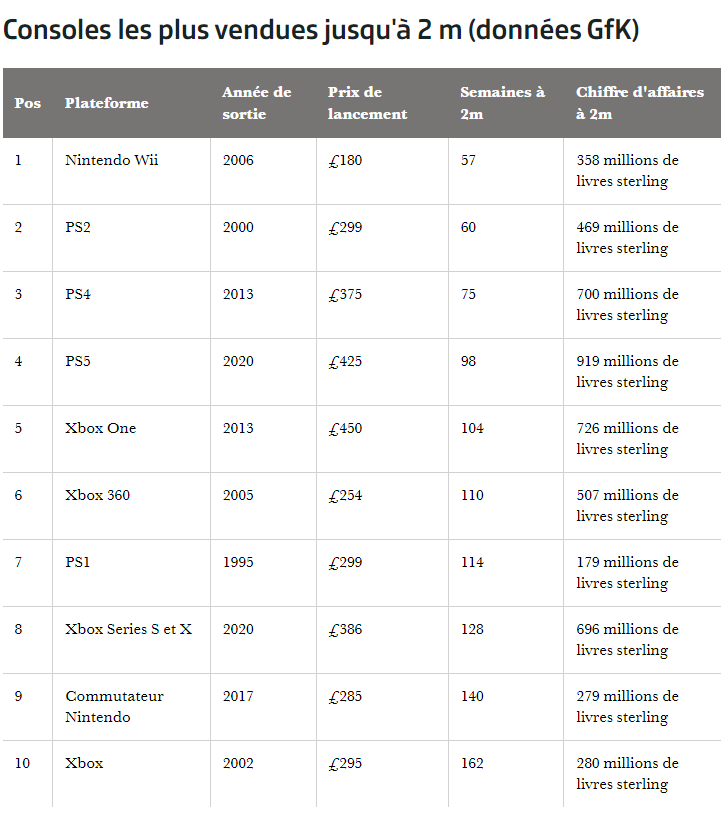Click the 'Pos' column header
The height and width of the screenshot is (823, 721).
[x=27, y=103]
